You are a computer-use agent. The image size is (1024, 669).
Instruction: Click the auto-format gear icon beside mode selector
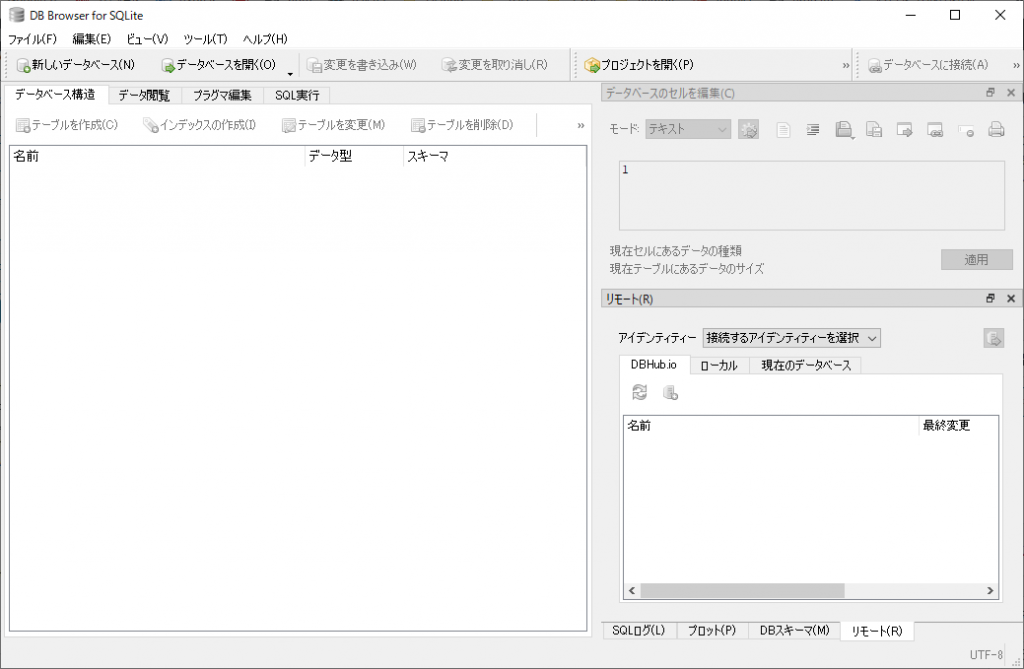point(748,129)
